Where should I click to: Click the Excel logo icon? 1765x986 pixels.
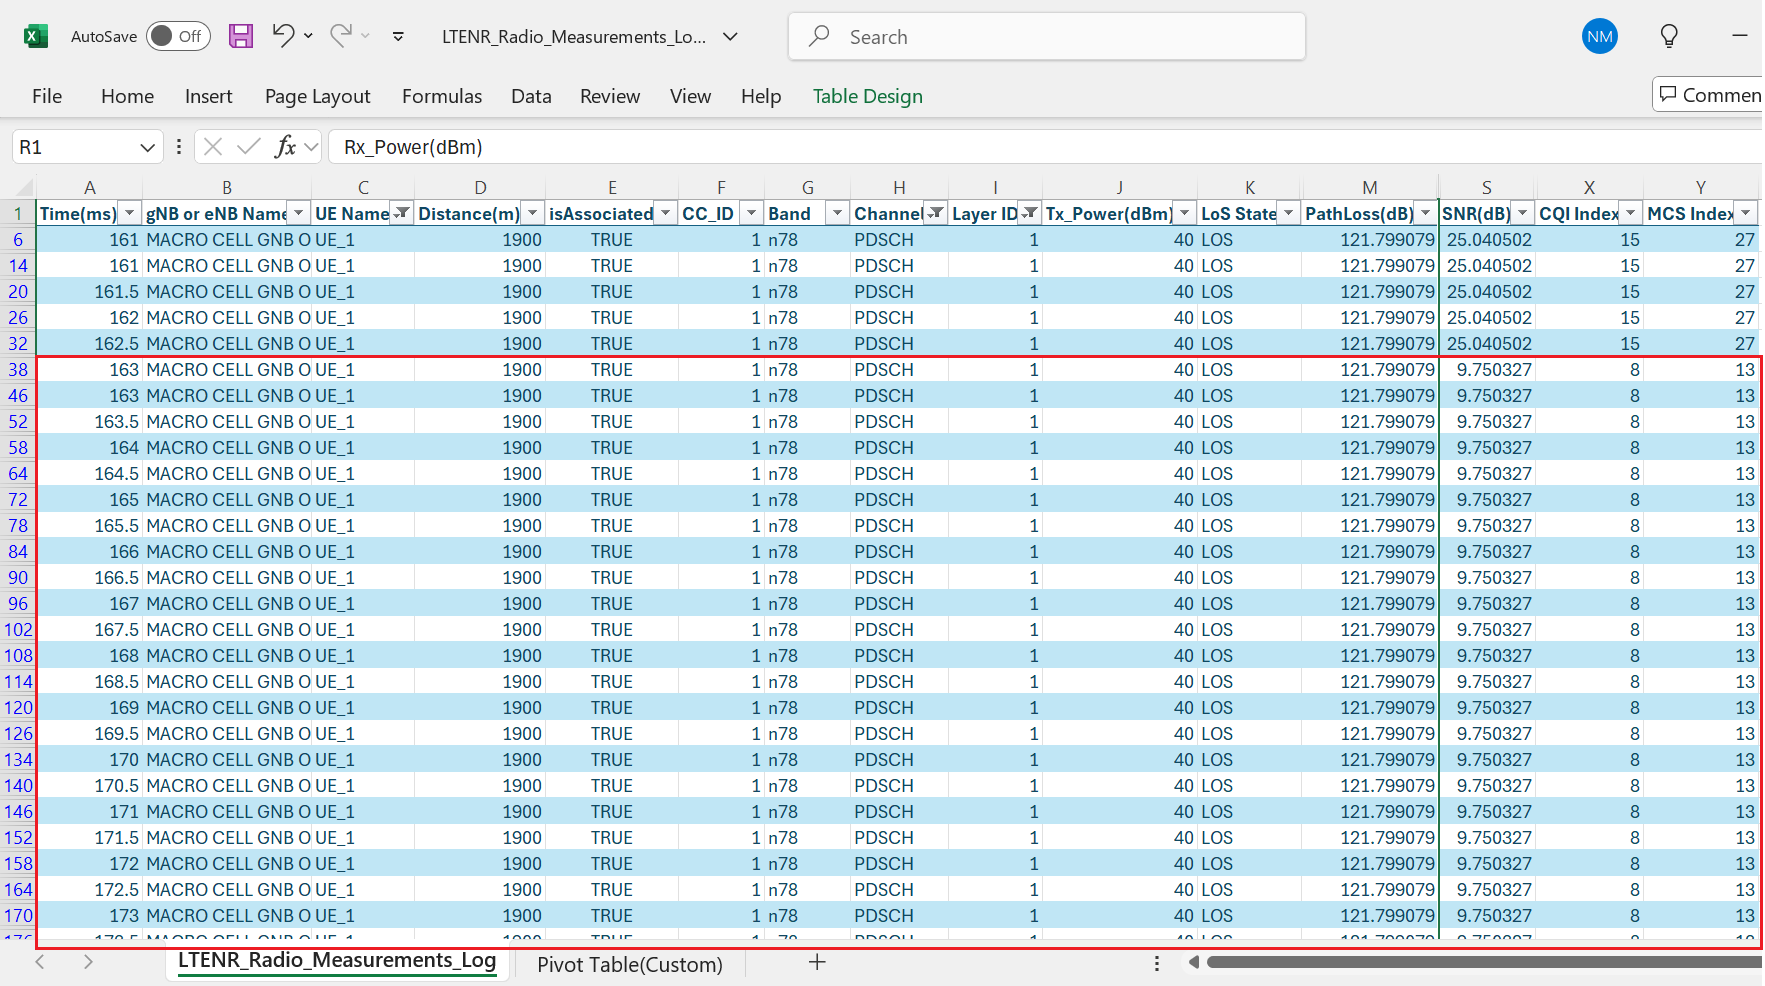point(36,37)
